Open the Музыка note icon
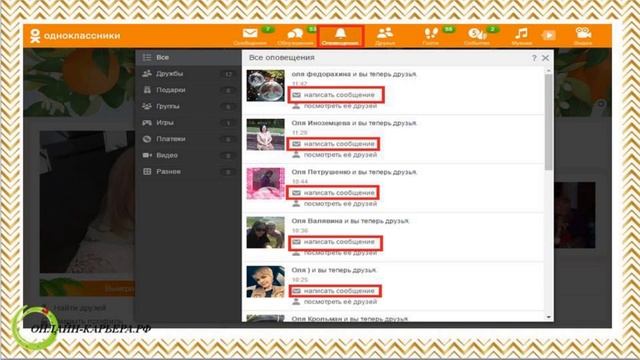 pos(521,33)
